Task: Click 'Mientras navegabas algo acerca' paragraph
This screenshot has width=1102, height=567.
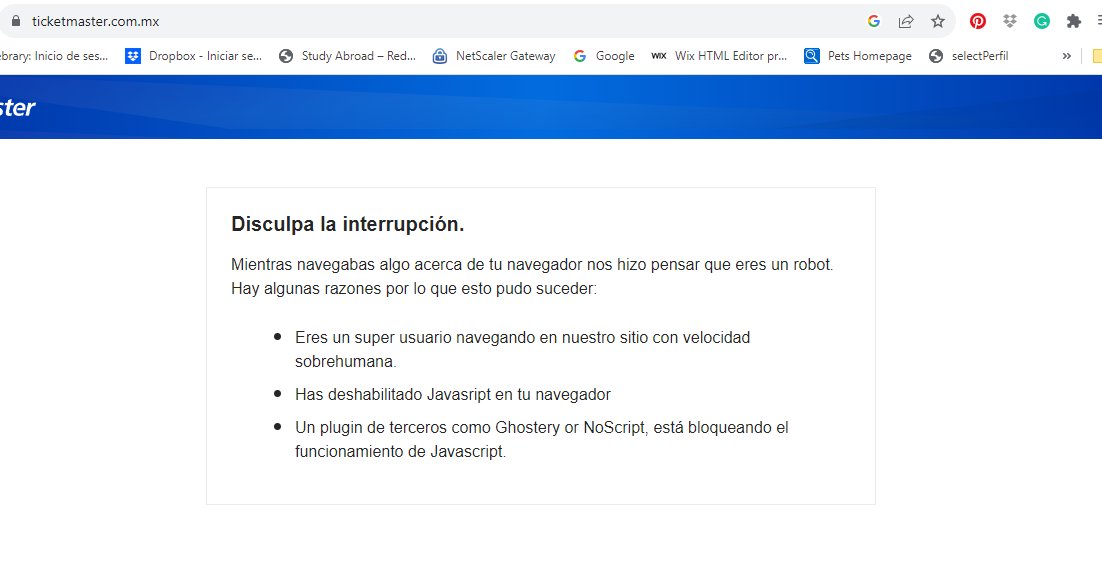Action: (532, 277)
